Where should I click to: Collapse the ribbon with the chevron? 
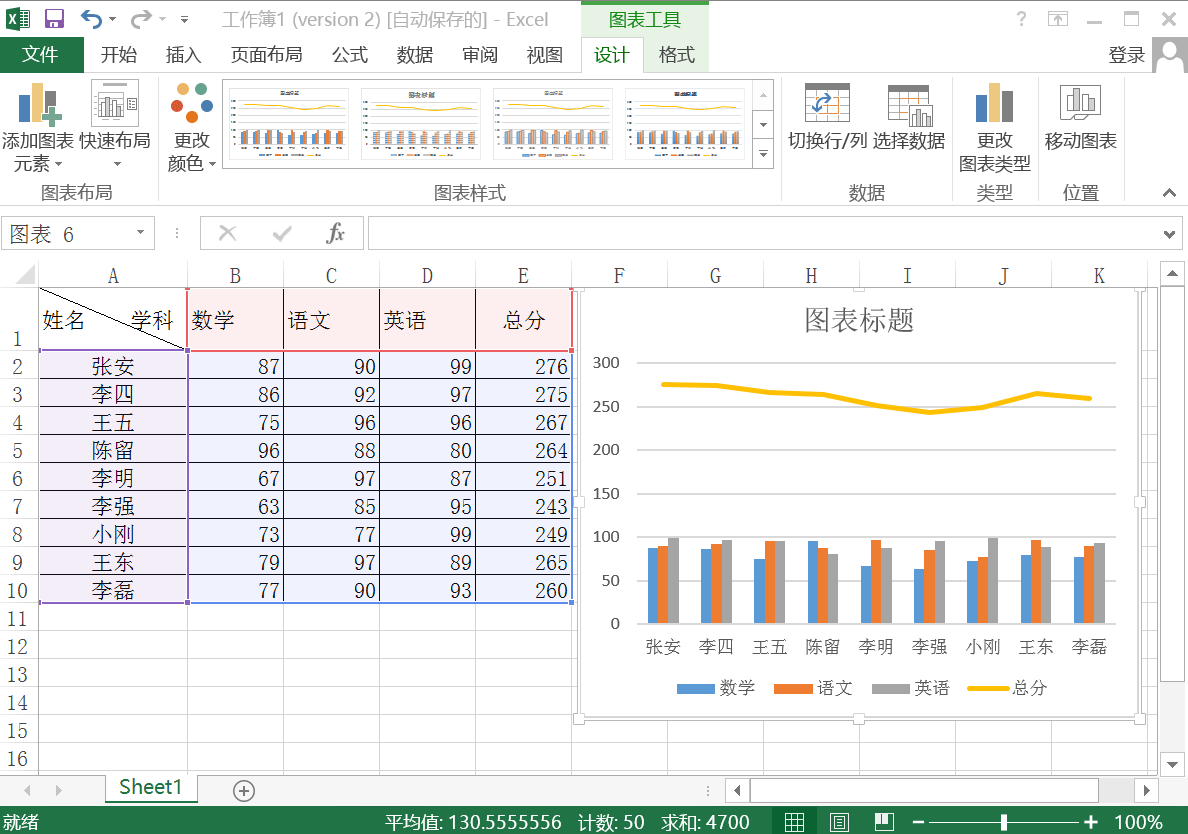click(1169, 193)
